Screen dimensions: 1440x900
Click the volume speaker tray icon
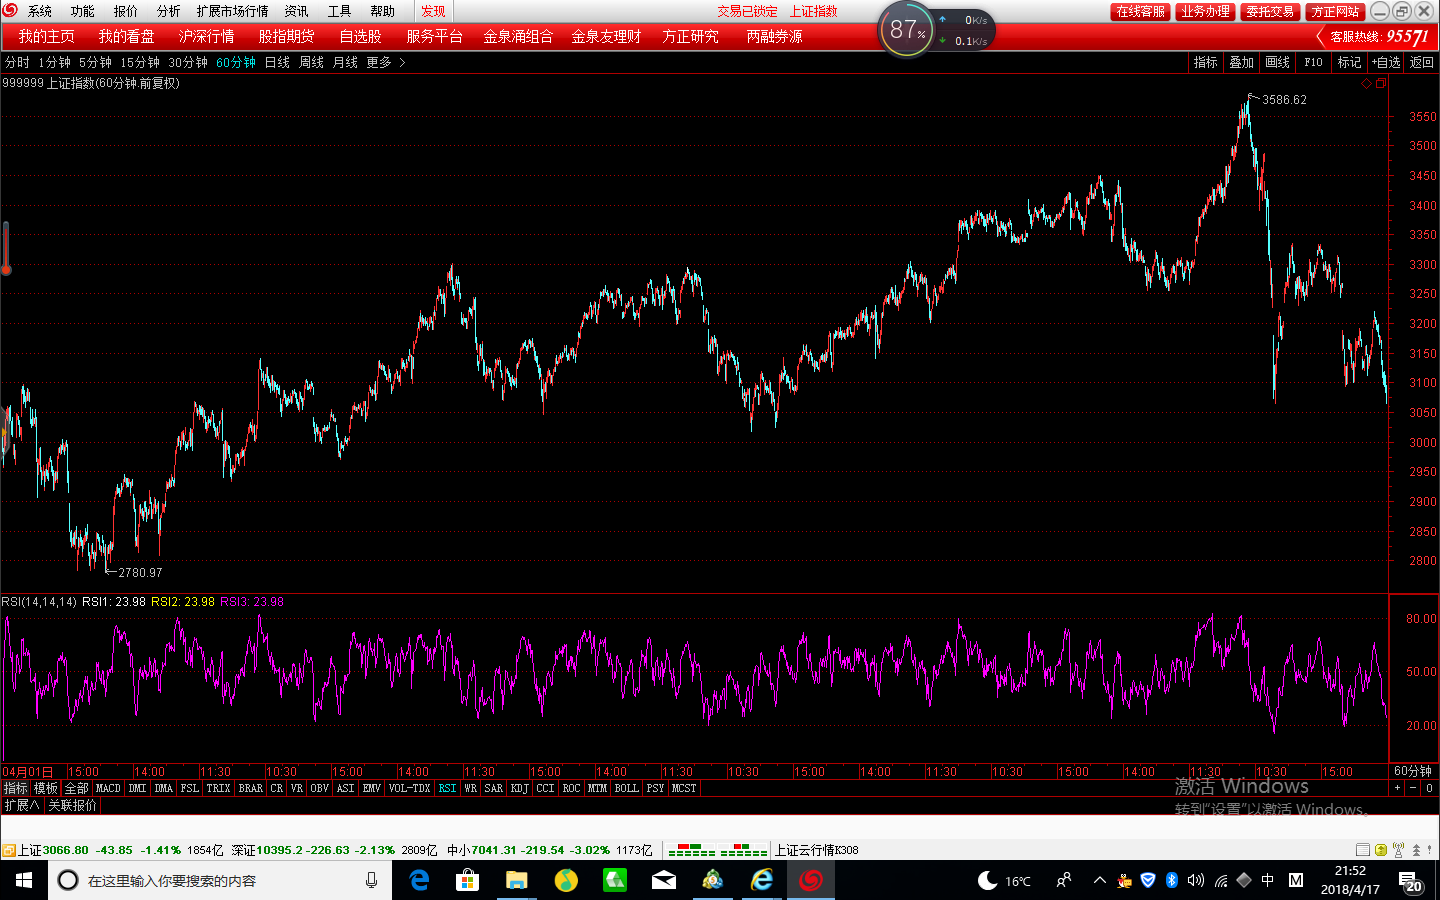point(1196,880)
